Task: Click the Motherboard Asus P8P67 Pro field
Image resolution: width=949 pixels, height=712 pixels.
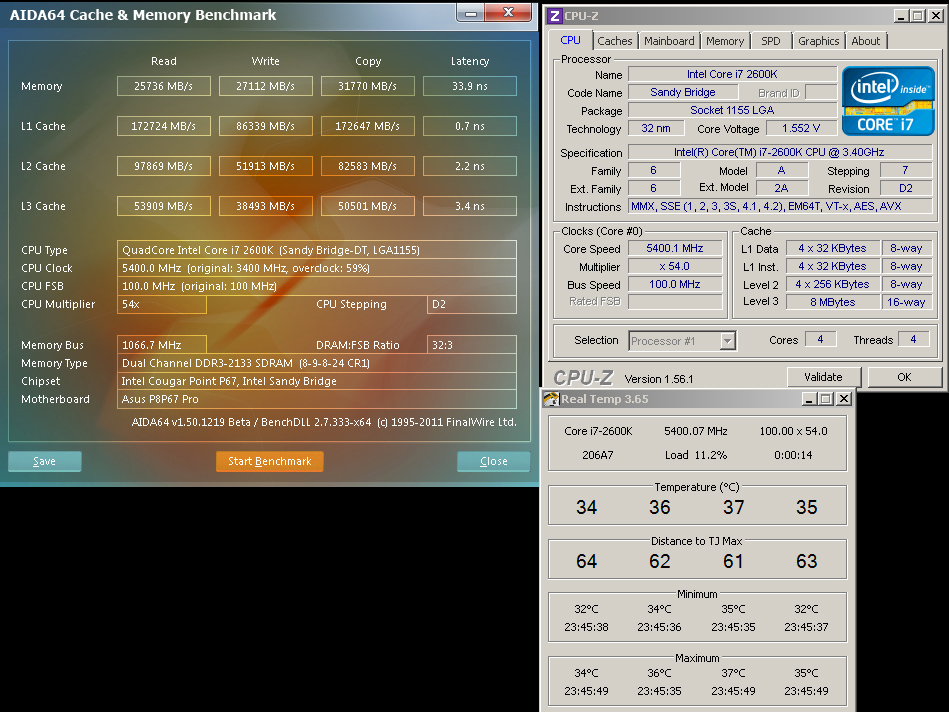Action: (317, 400)
